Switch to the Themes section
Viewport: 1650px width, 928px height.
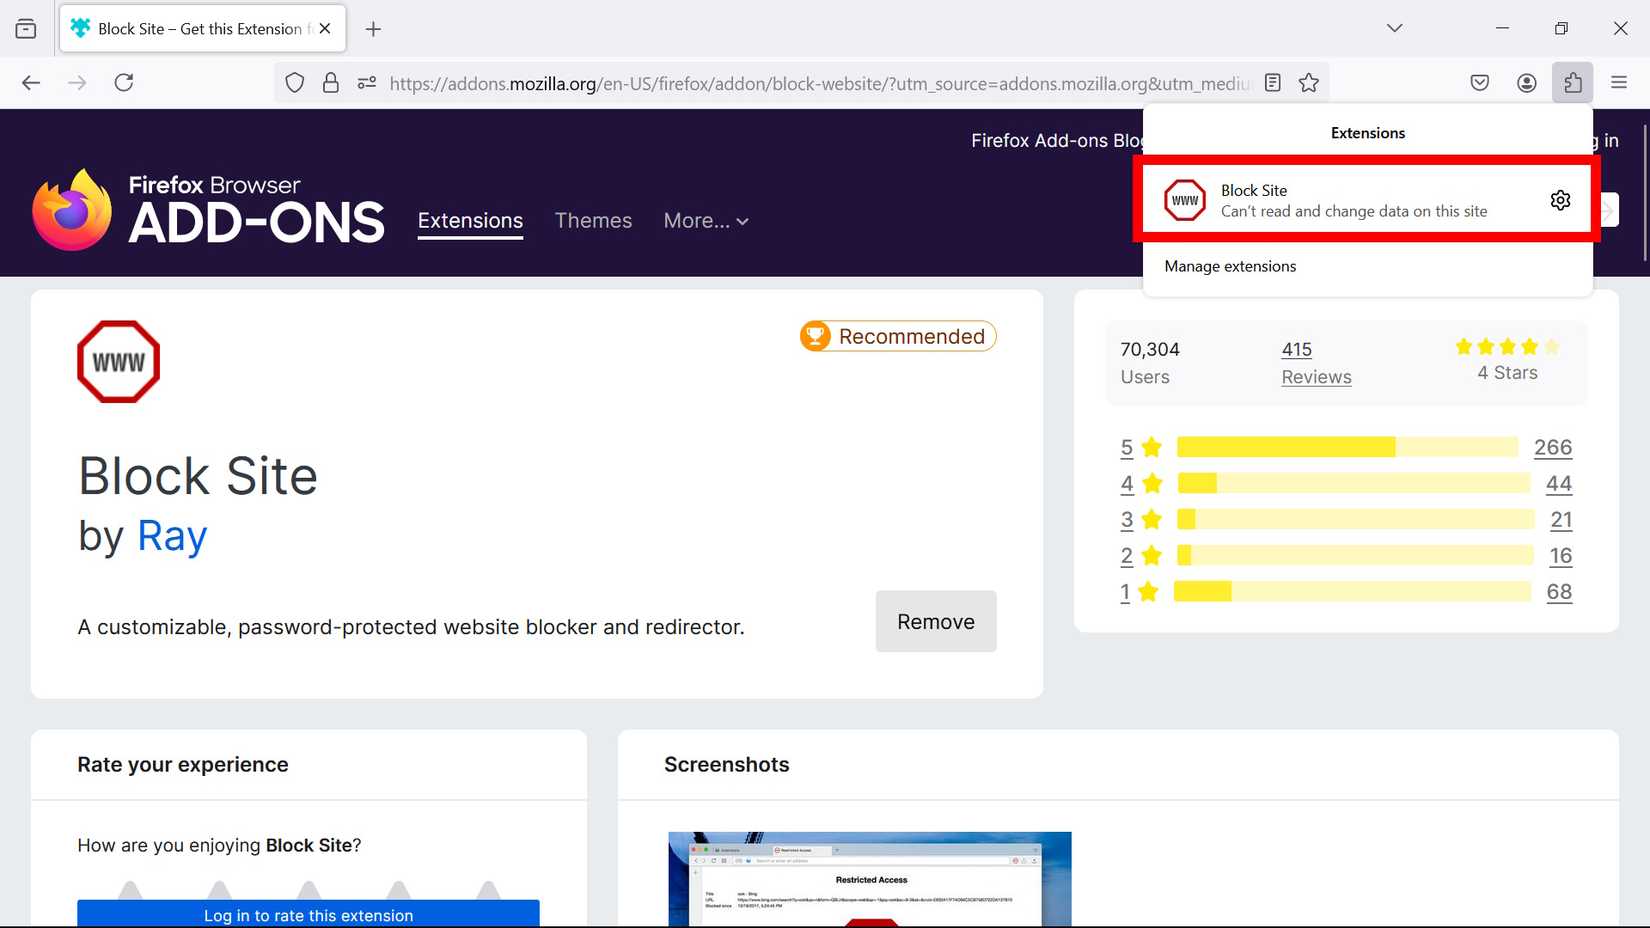point(593,221)
